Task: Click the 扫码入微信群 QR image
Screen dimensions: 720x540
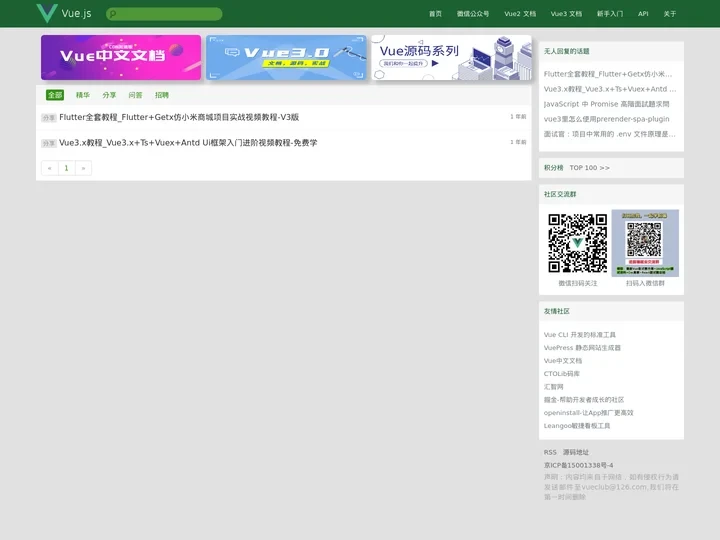Action: 645,243
